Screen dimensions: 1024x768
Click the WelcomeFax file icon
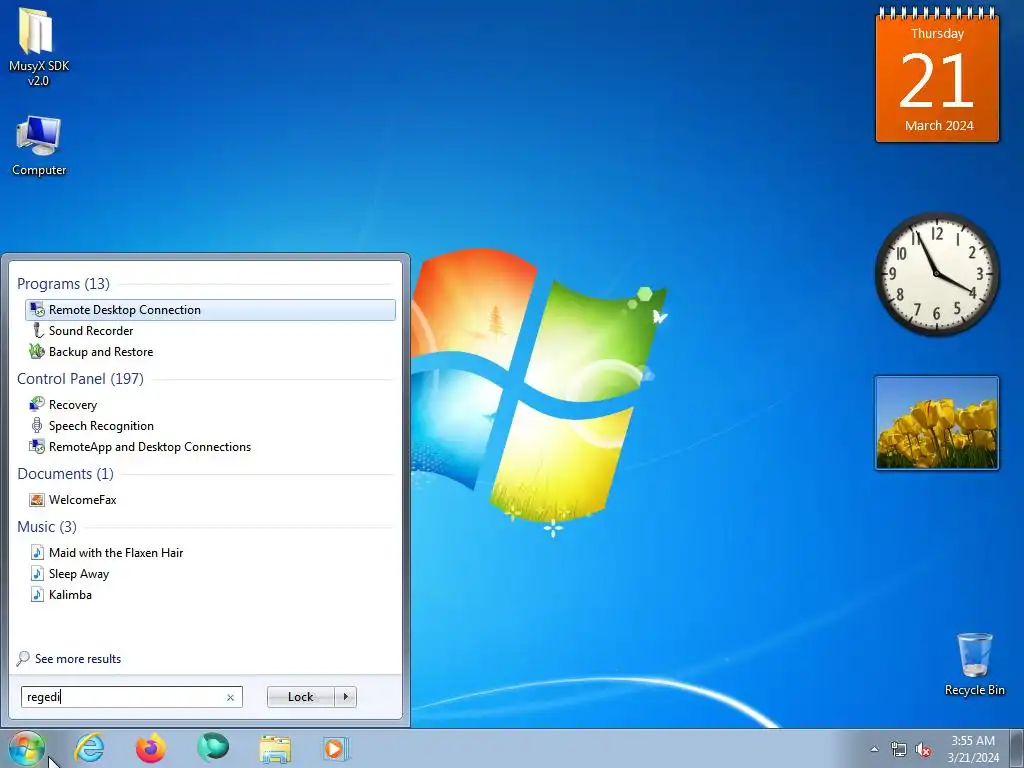[37, 500]
